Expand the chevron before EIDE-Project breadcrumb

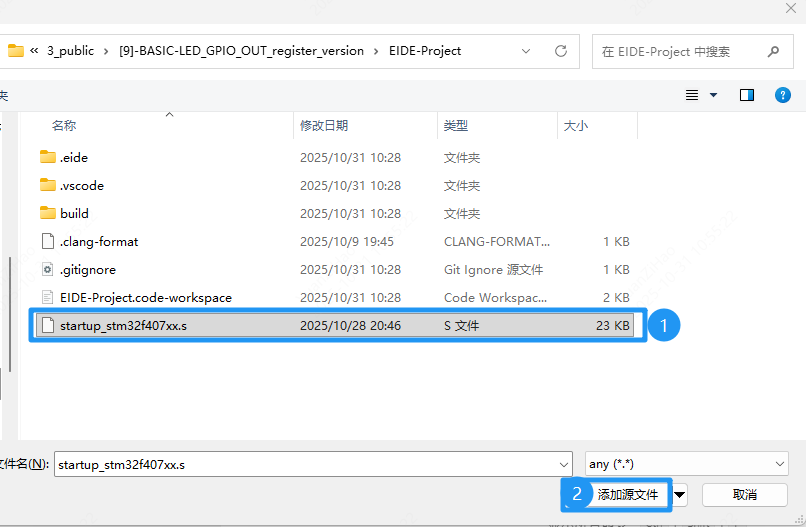pos(376,51)
